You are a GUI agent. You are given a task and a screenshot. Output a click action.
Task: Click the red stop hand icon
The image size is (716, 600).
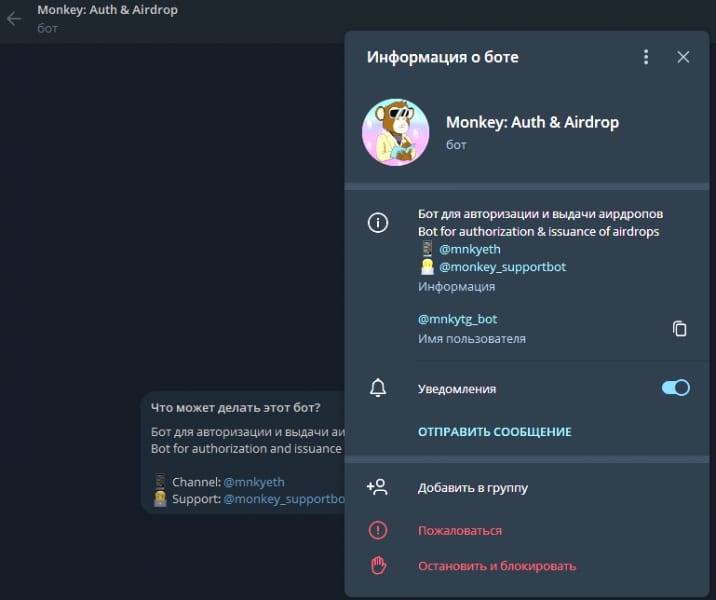coord(378,565)
